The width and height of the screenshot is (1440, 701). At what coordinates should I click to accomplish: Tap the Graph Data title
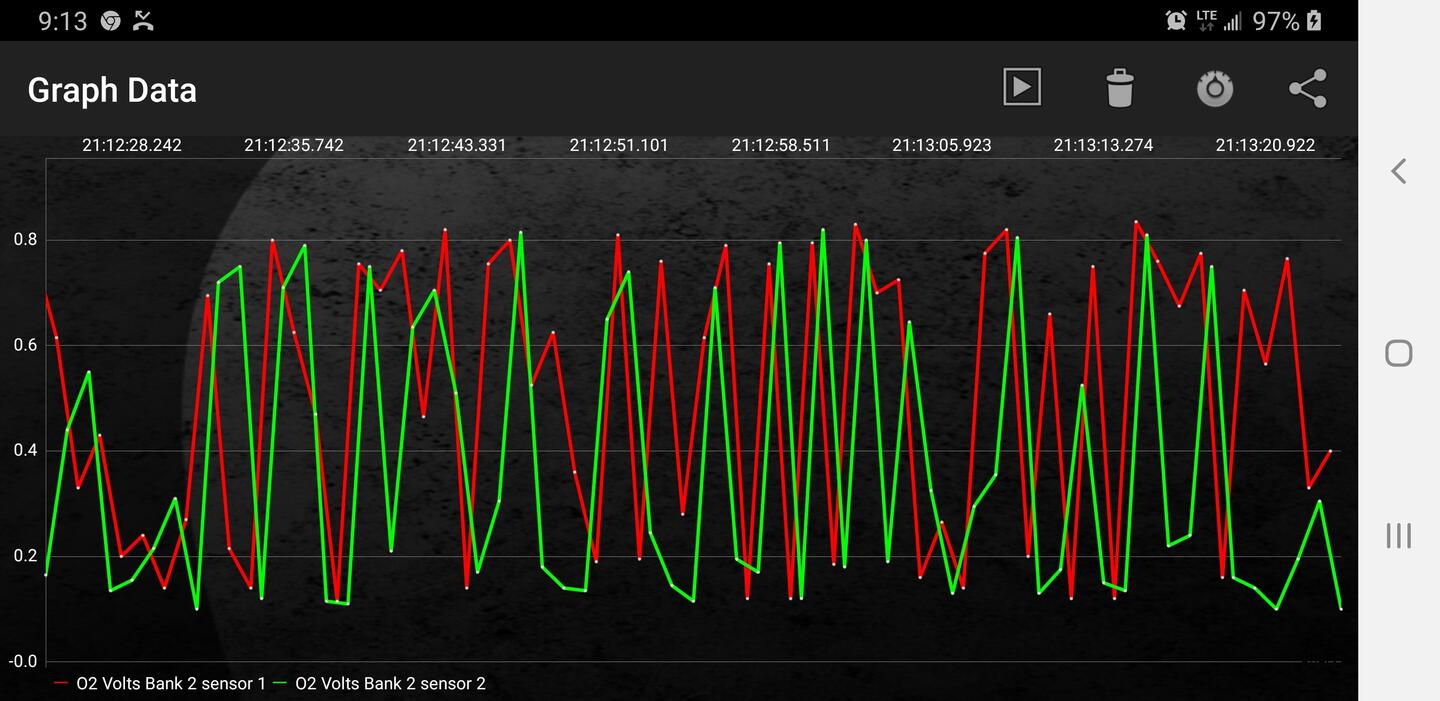point(112,90)
